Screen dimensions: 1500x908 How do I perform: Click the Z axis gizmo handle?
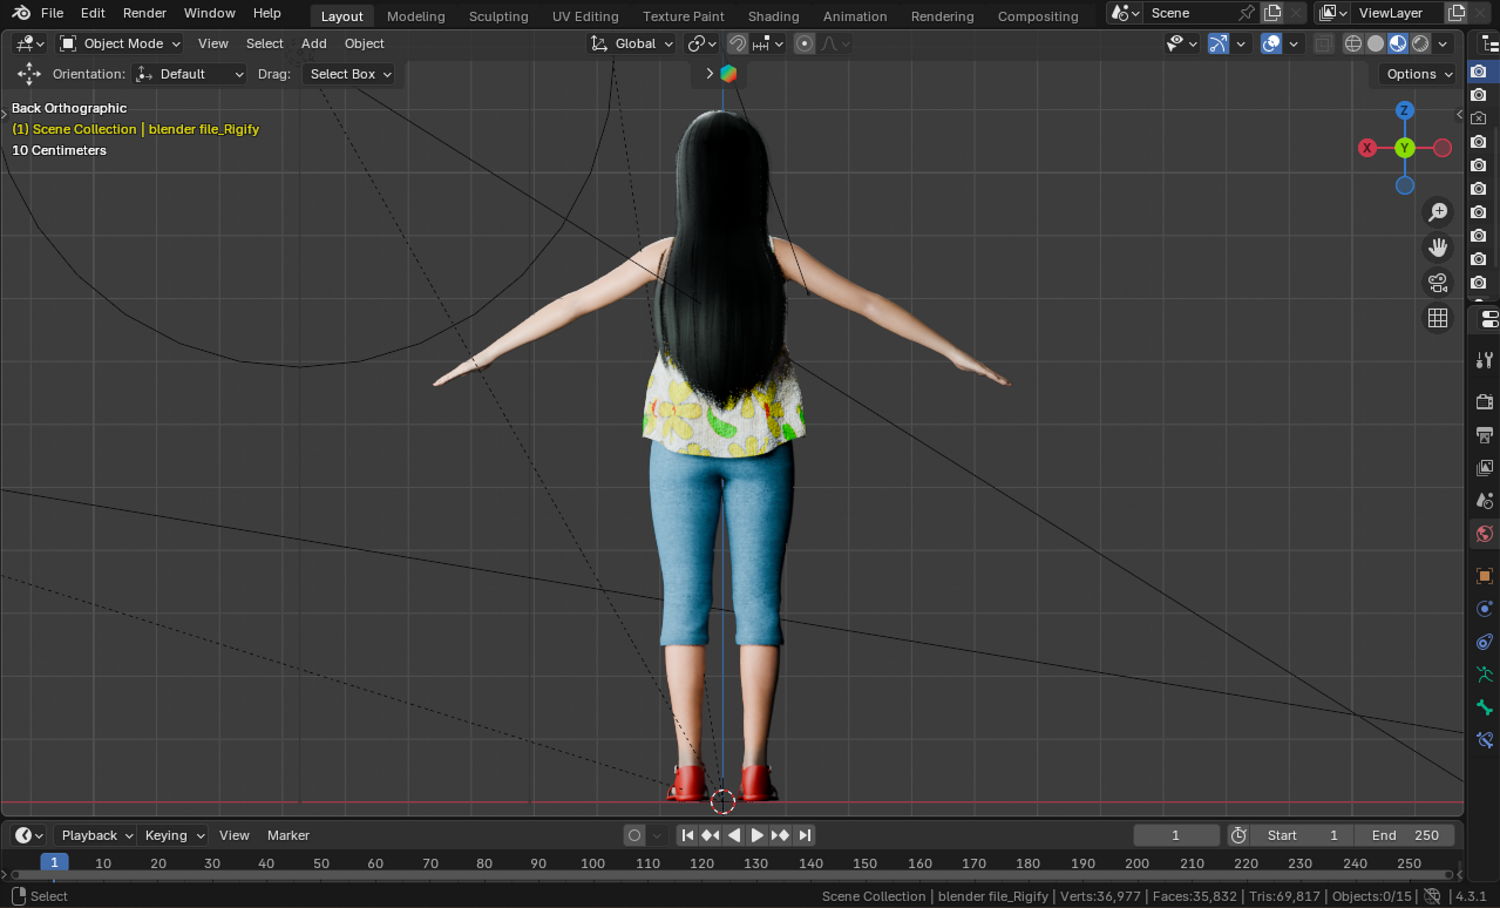point(1405,110)
